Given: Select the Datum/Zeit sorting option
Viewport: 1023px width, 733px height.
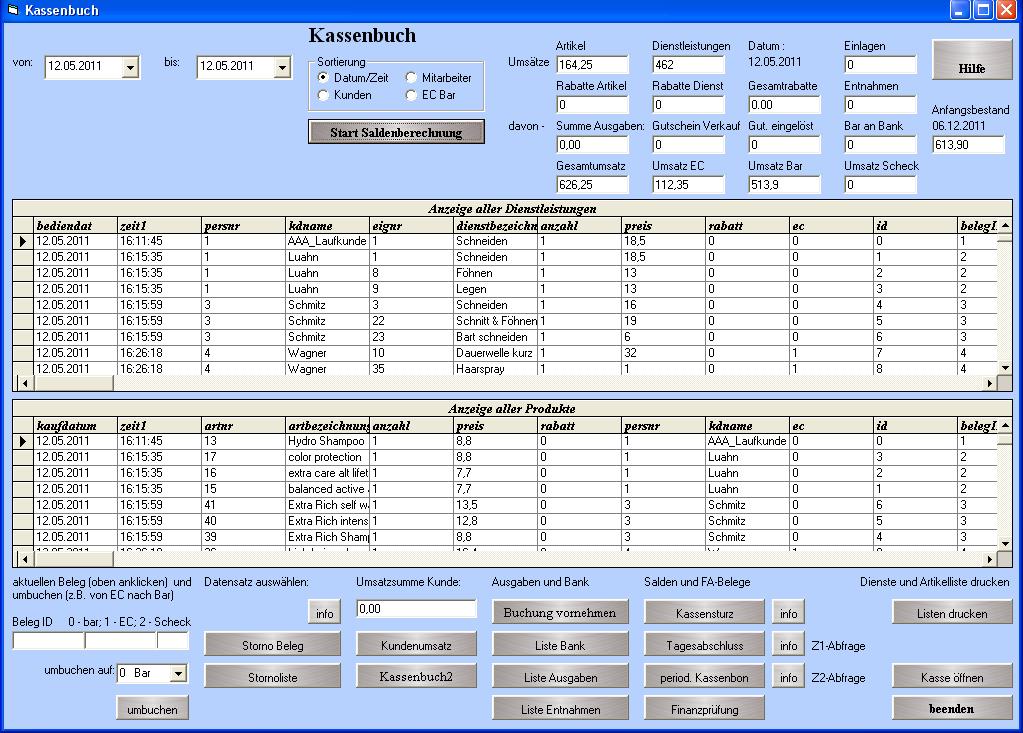Looking at the screenshot, I should 324,77.
